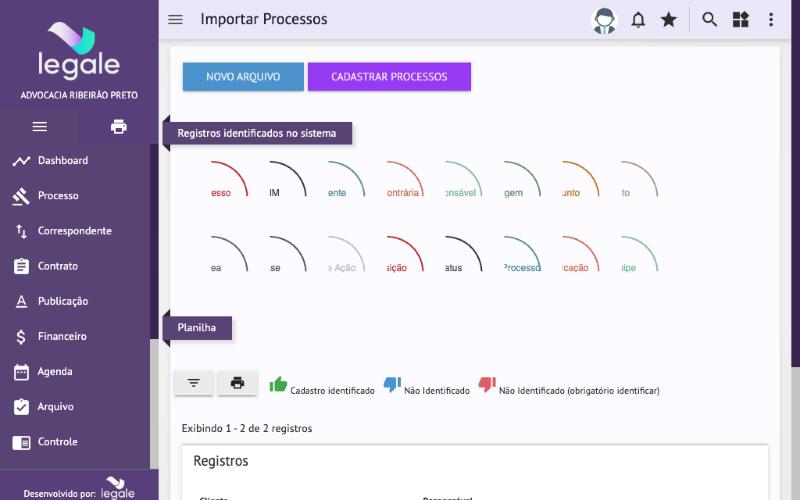This screenshot has height=500, width=800.
Task: Click the Planilha section header
Action: tap(197, 328)
